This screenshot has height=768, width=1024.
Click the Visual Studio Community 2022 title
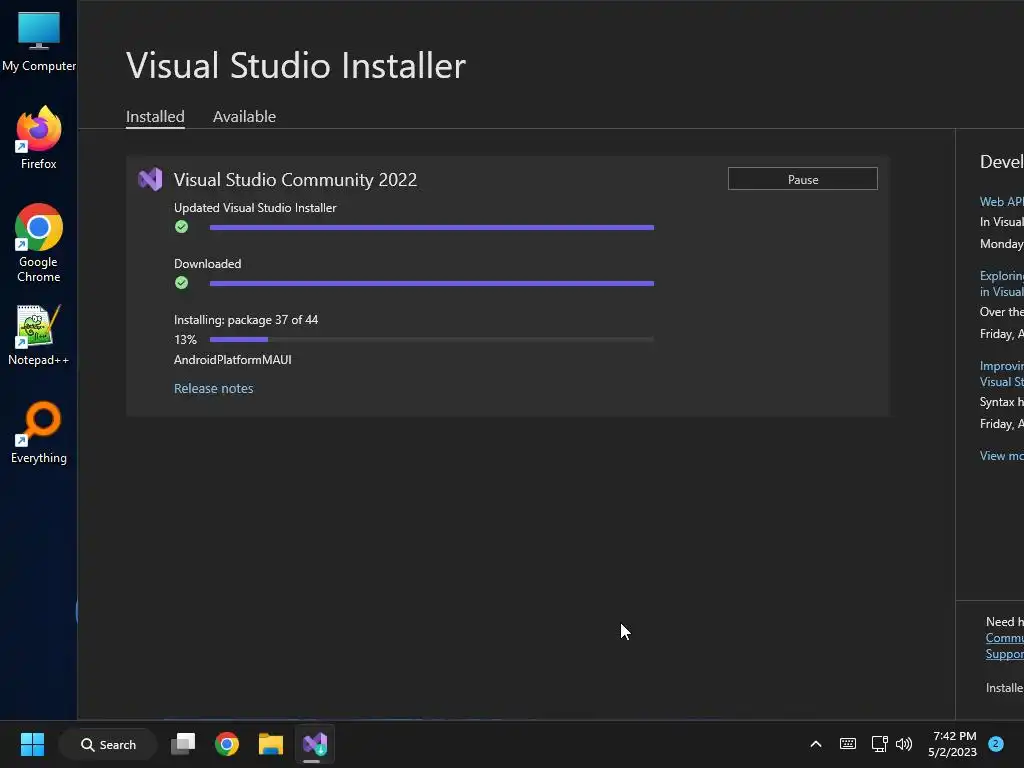point(295,180)
